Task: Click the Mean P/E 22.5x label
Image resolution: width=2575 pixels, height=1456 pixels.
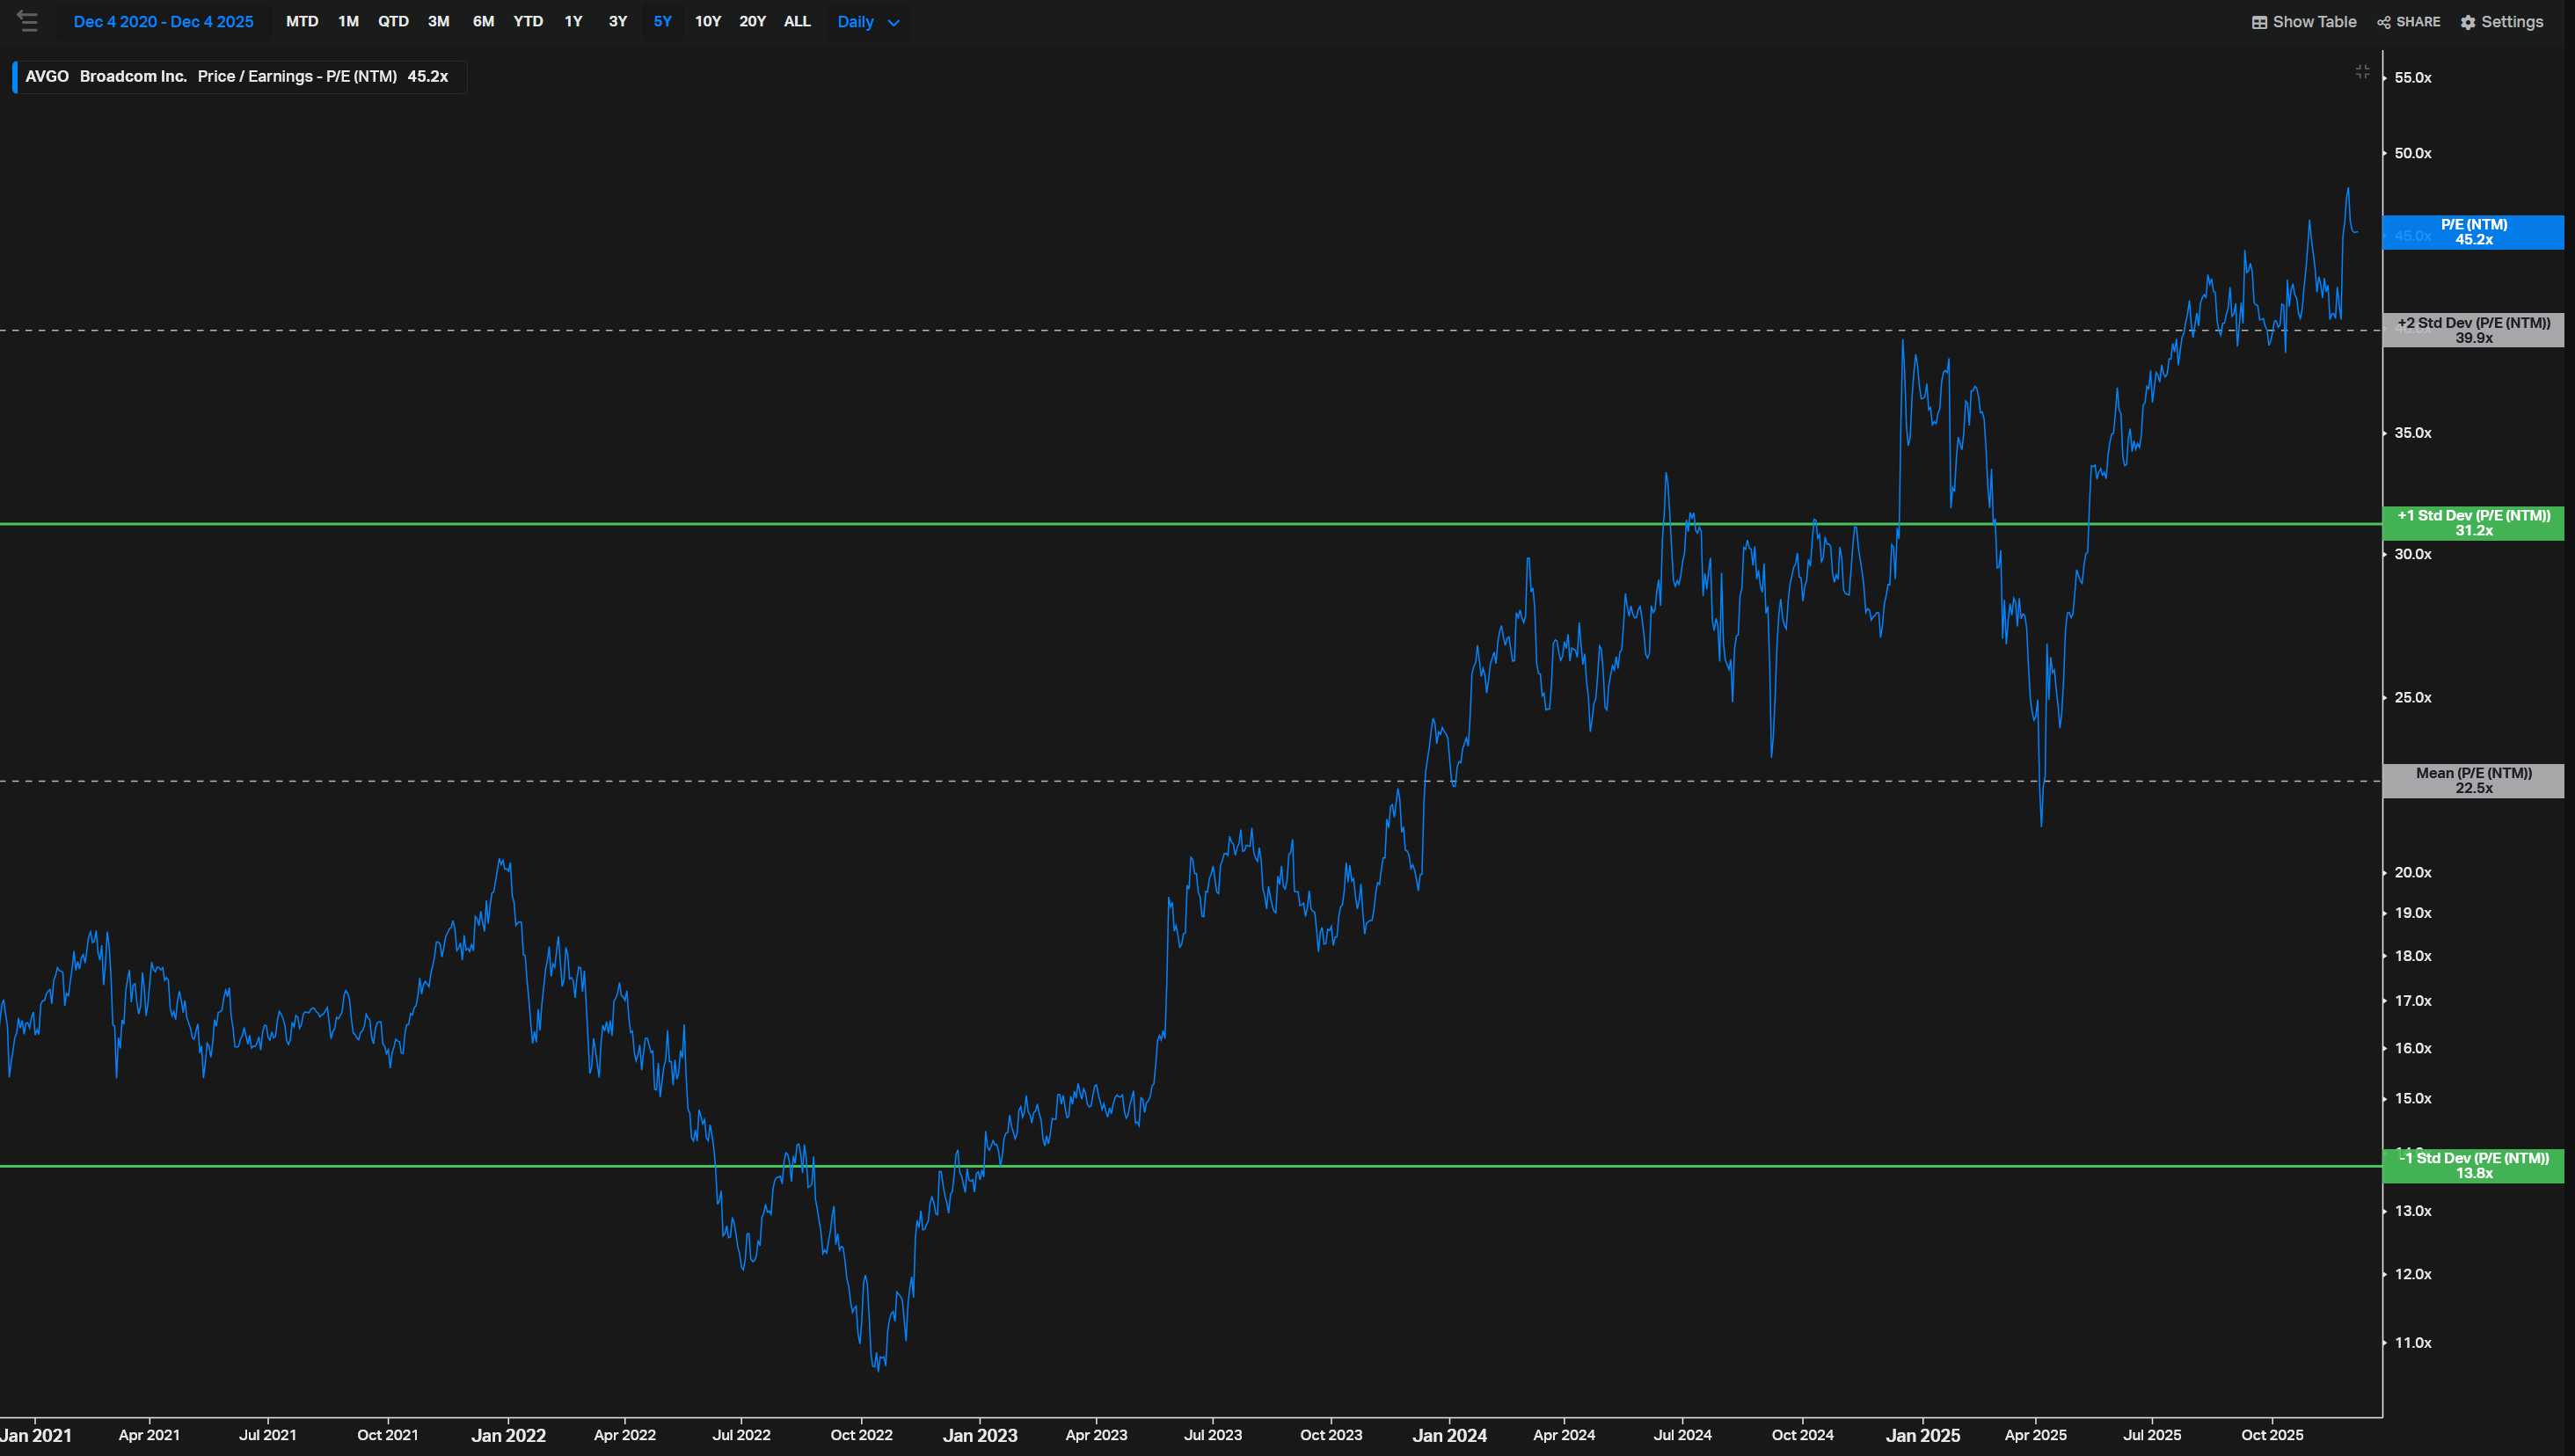Action: point(2473,780)
